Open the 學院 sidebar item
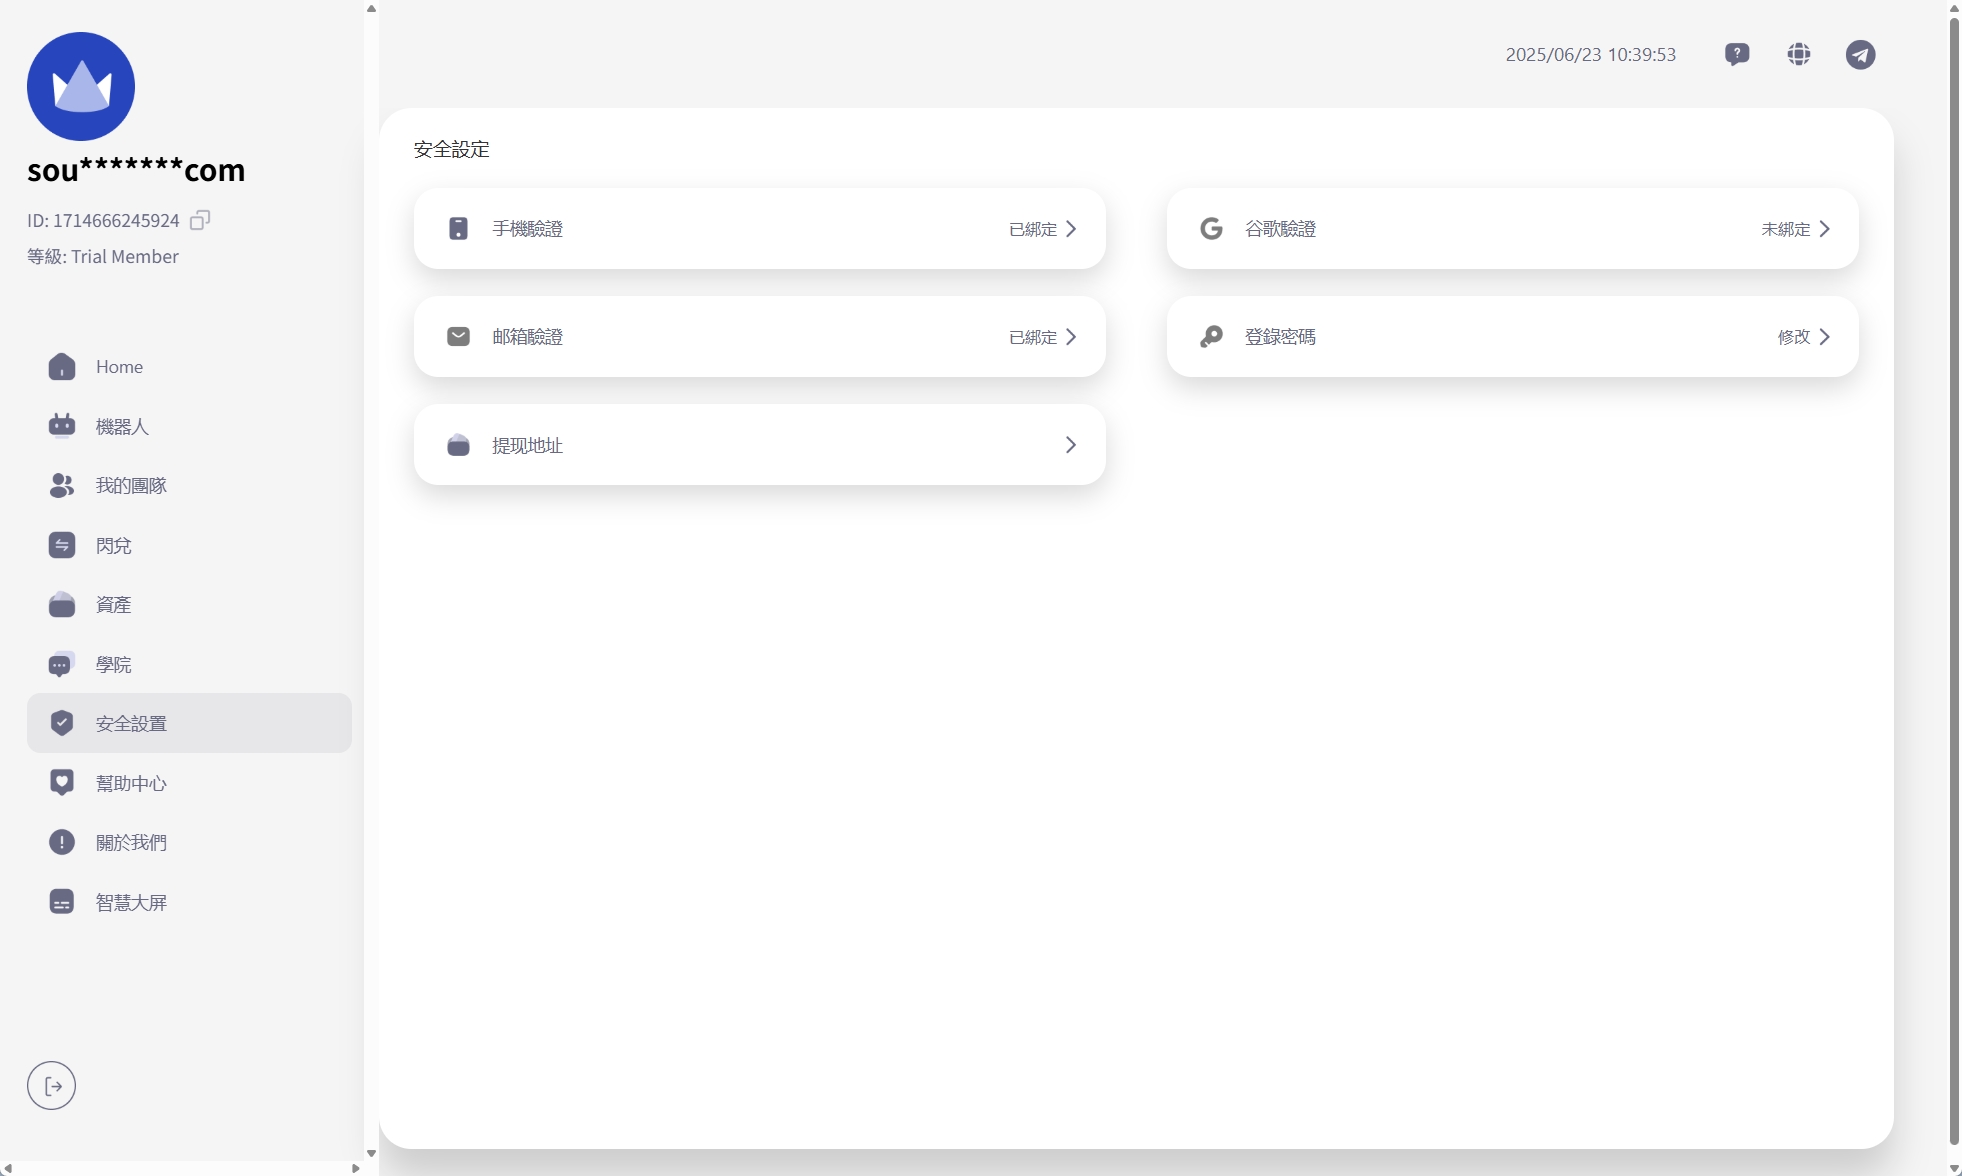 [113, 665]
